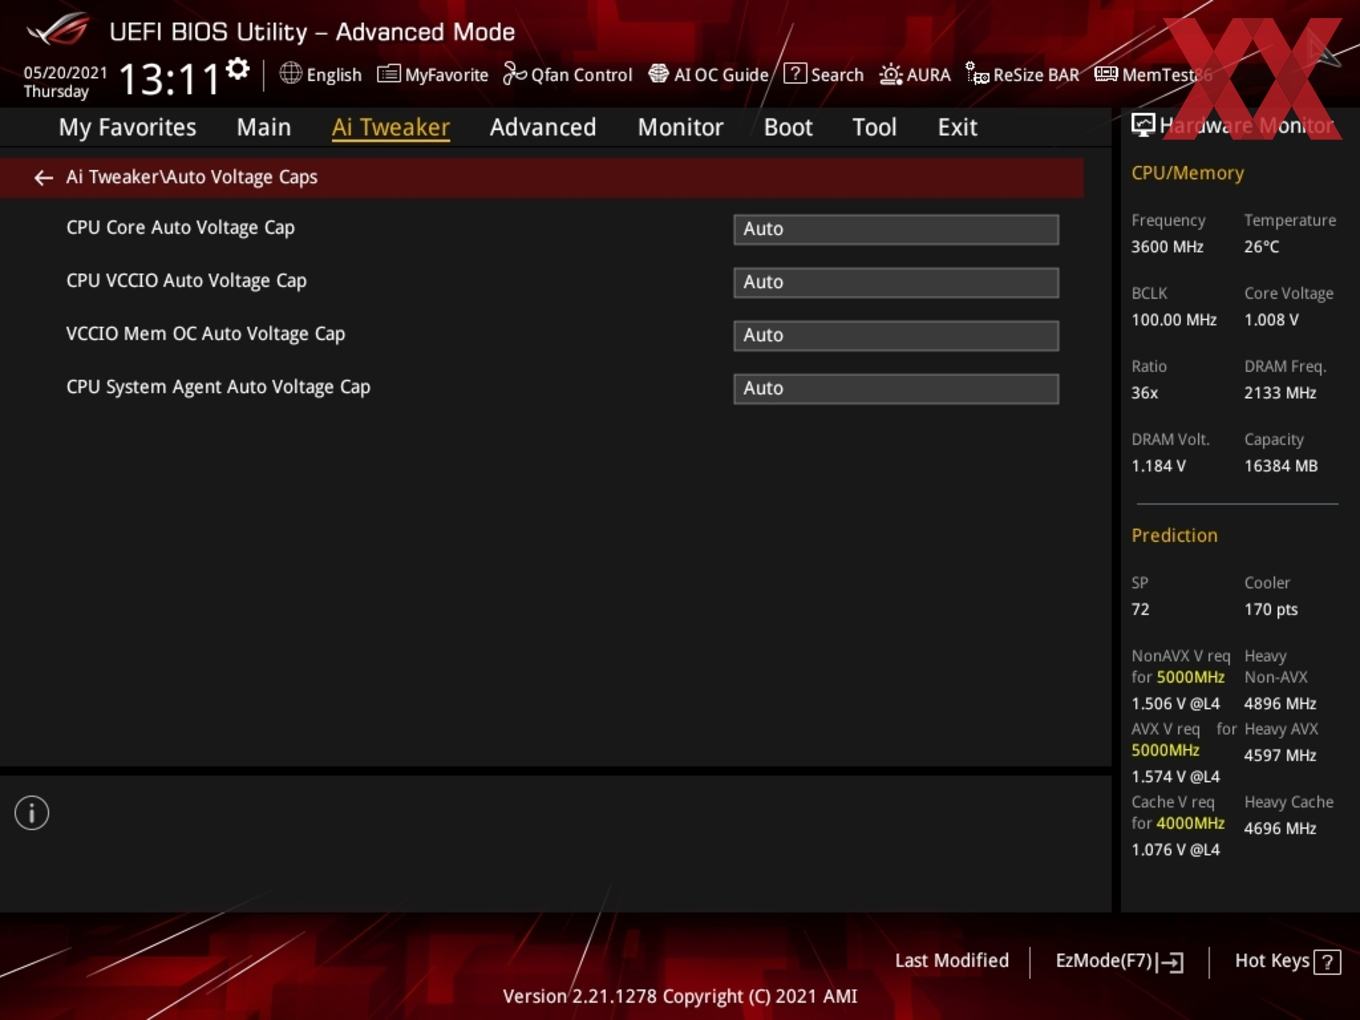The image size is (1360, 1020).
Task: Select the Ai Tweaker tab
Action: [x=391, y=127]
